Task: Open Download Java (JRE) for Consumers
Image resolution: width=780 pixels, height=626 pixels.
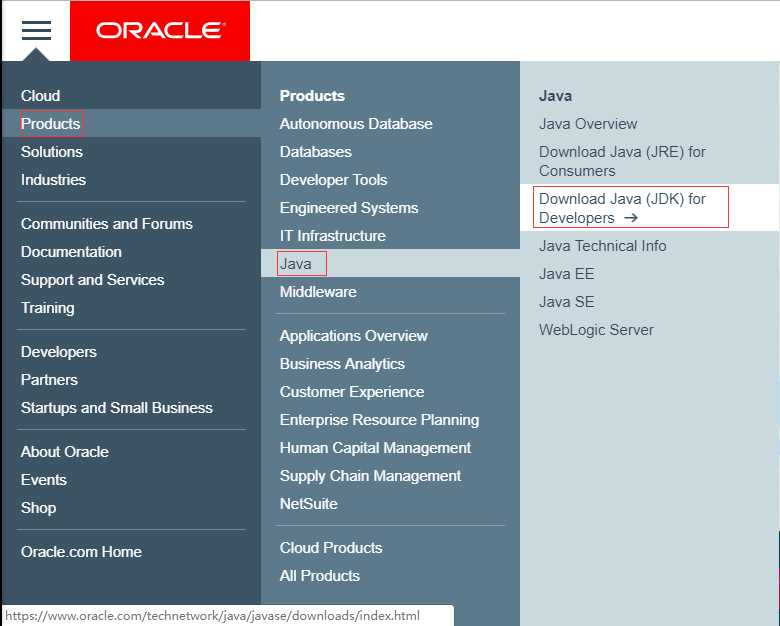Action: pyautogui.click(x=622, y=161)
